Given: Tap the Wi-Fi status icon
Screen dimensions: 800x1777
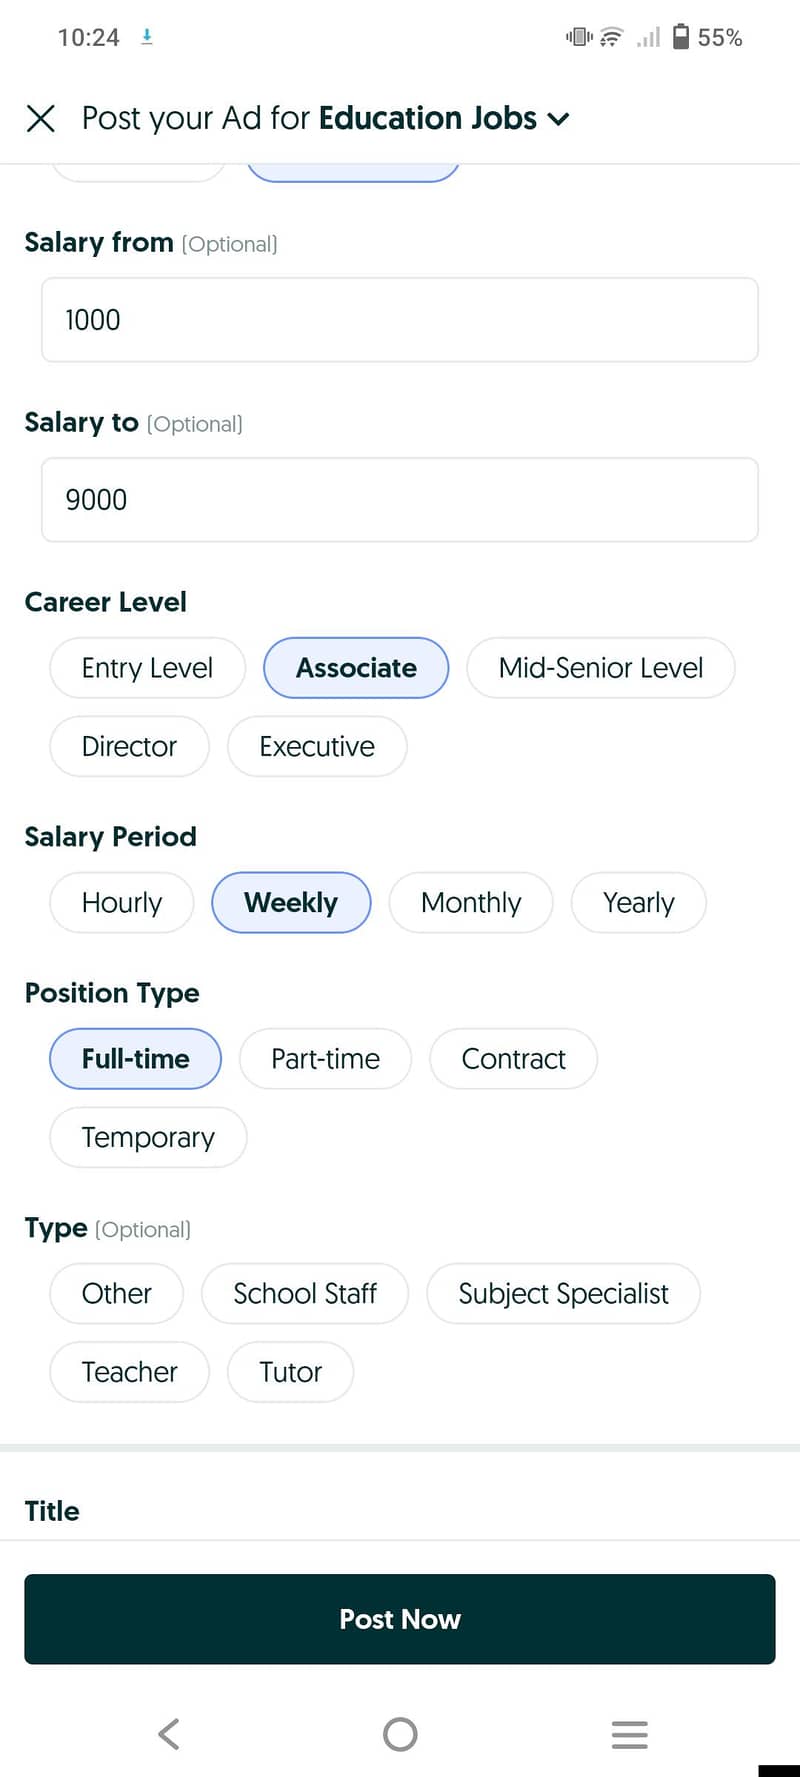Looking at the screenshot, I should 611,38.
